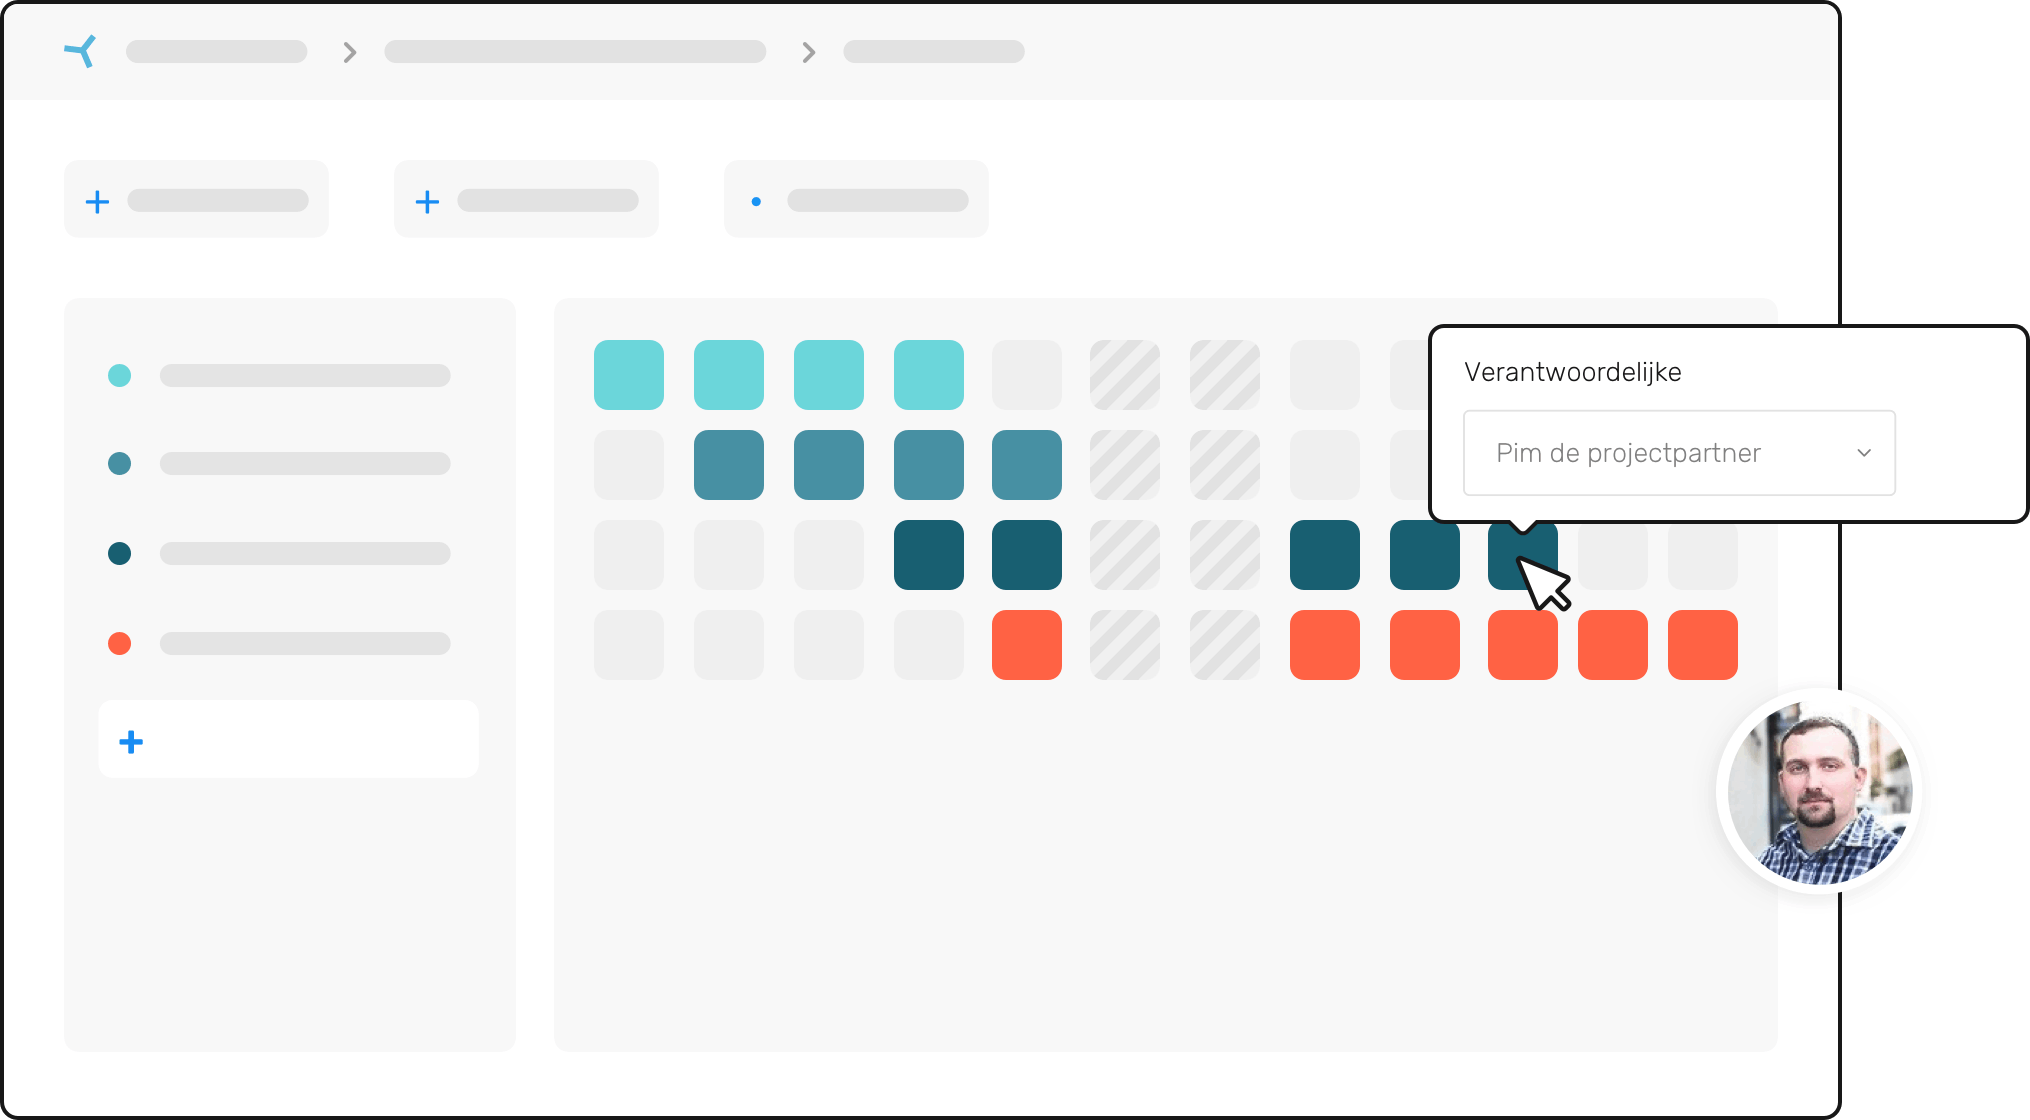Click the plus icon to add new row

tap(131, 743)
